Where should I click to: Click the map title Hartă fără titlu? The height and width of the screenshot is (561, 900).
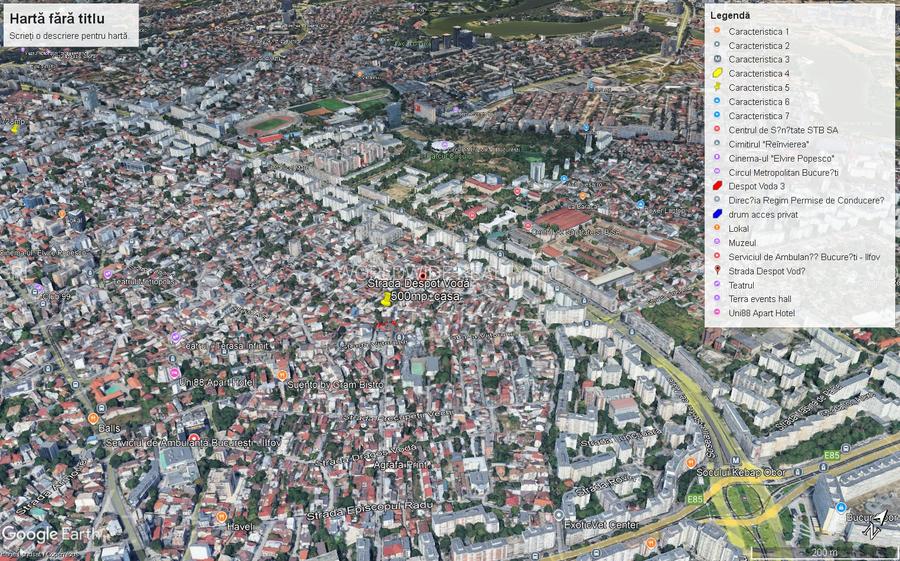point(57,19)
